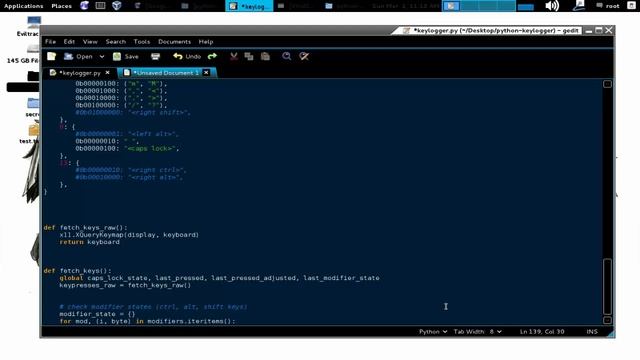
Task: Undo the last edit
Action: pyautogui.click(x=187, y=56)
